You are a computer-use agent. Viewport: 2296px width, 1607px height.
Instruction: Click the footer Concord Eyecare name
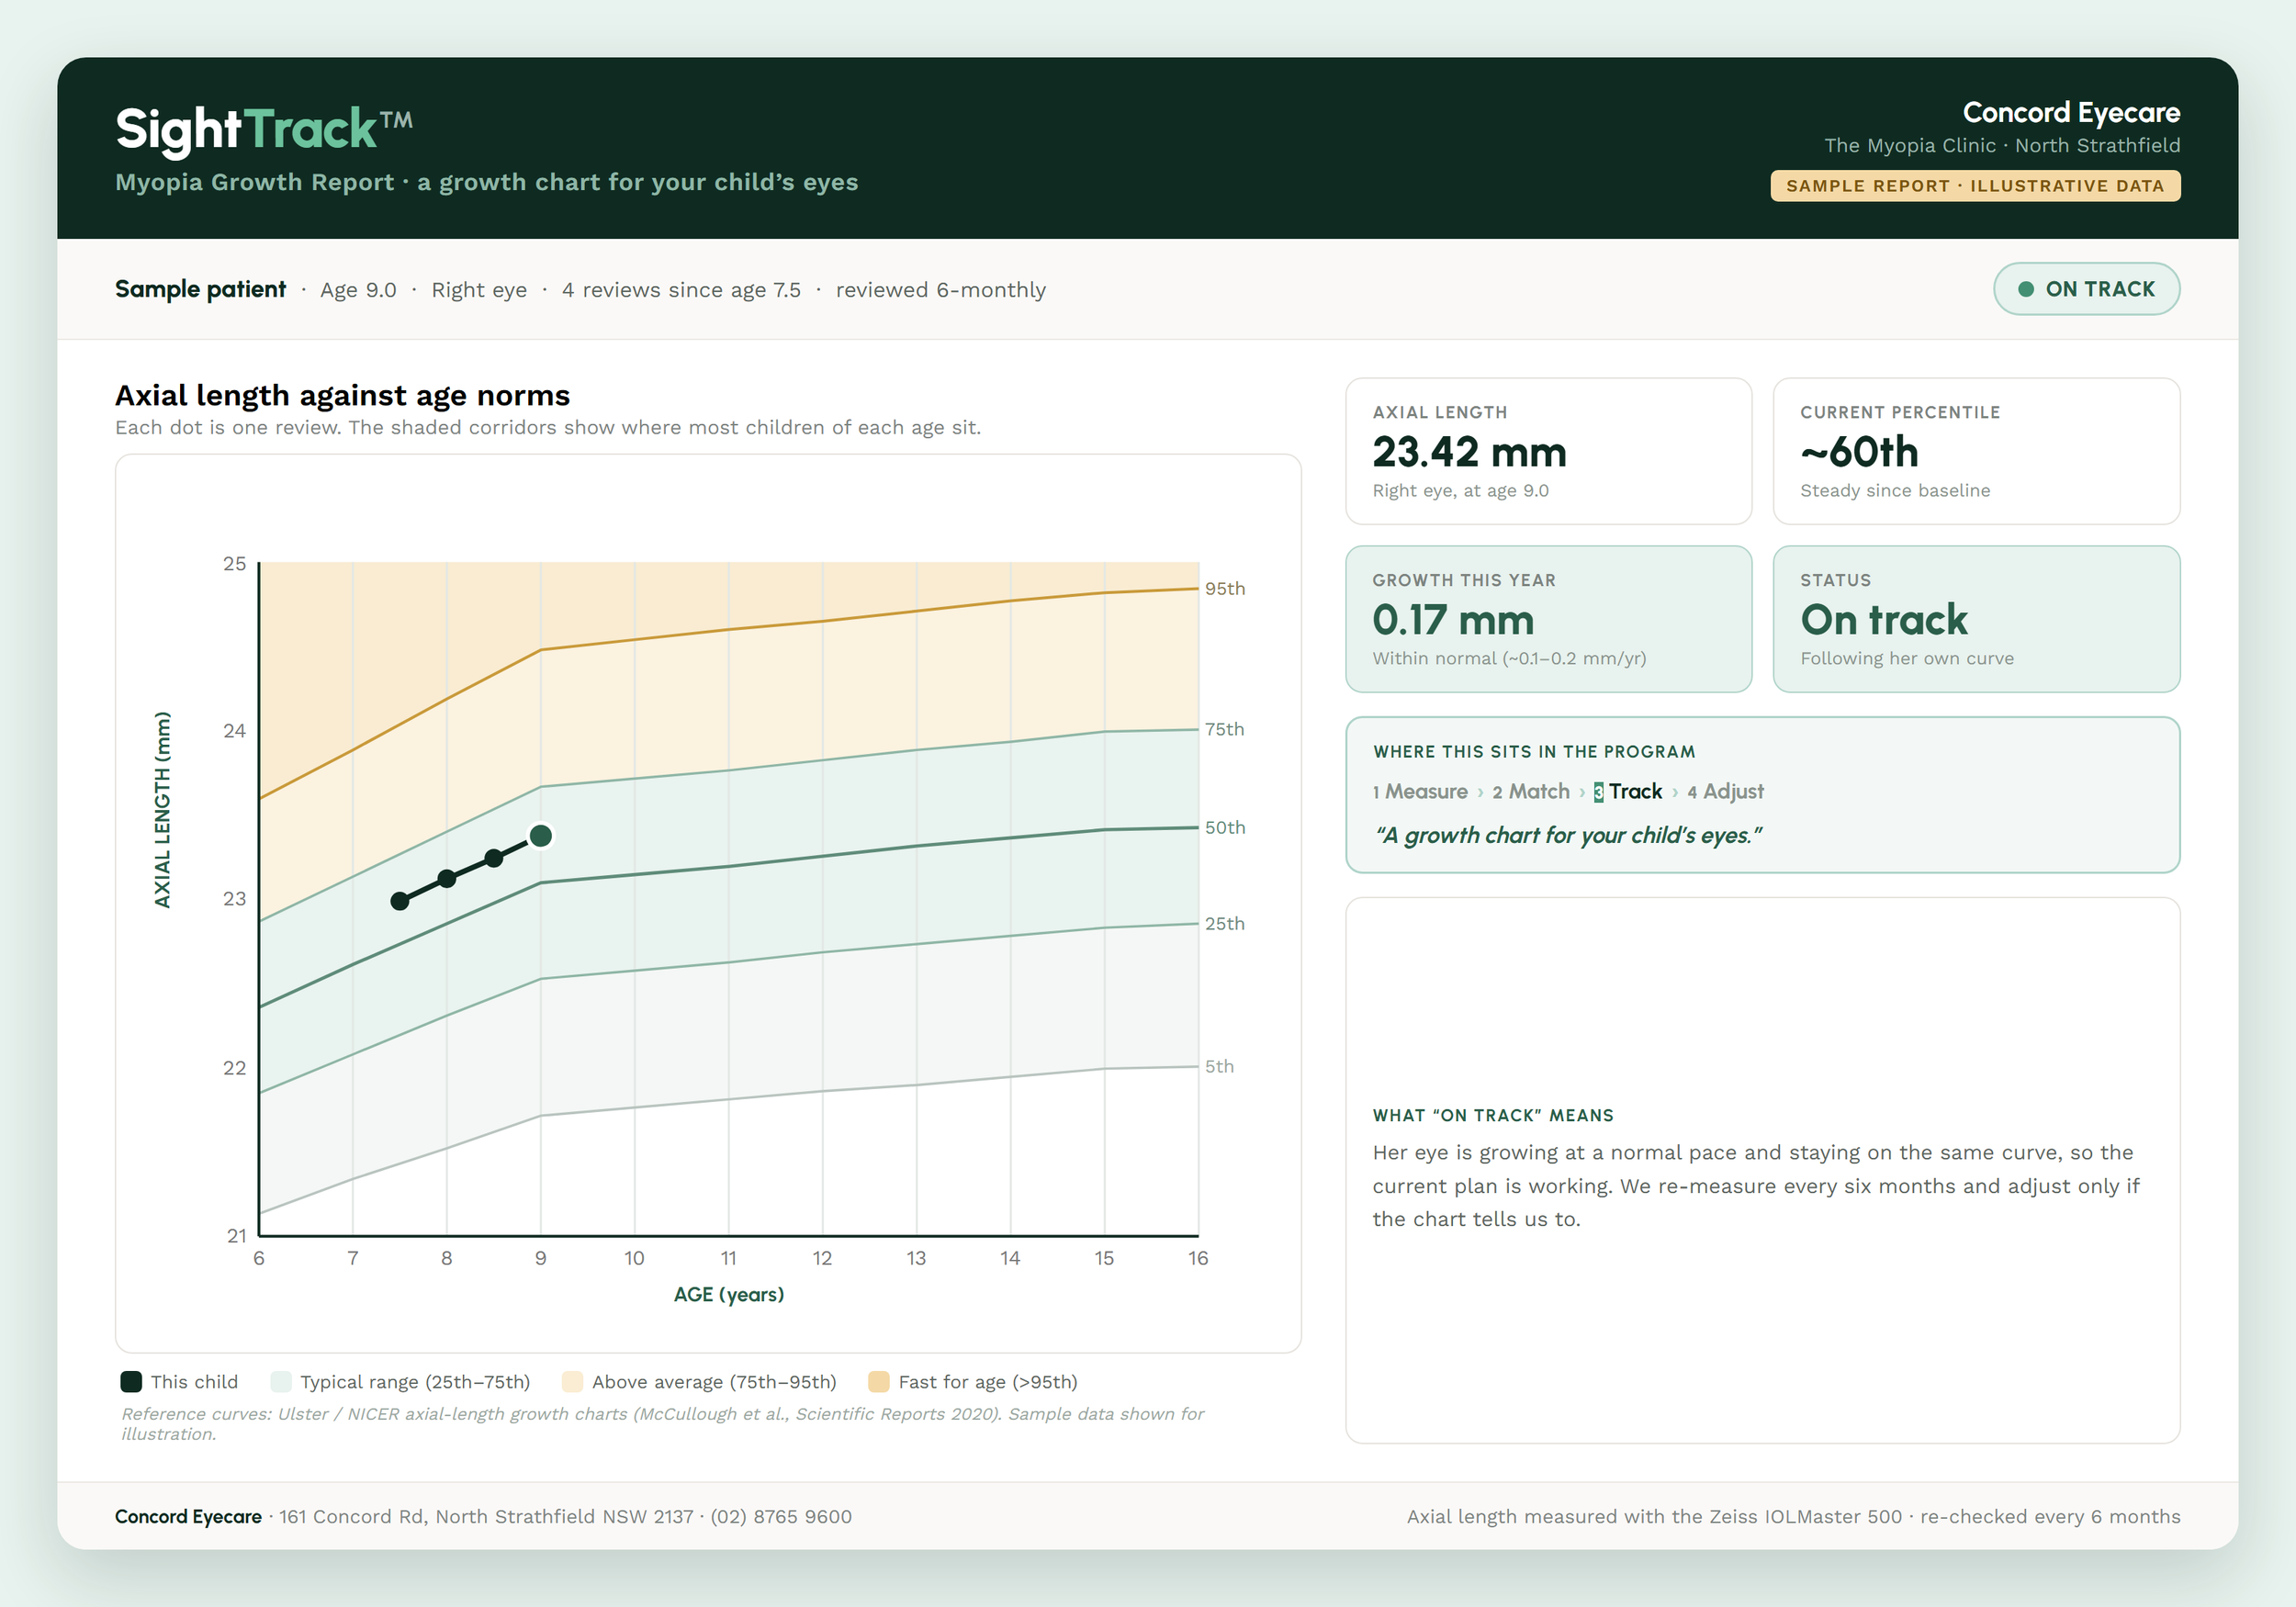188,1516
